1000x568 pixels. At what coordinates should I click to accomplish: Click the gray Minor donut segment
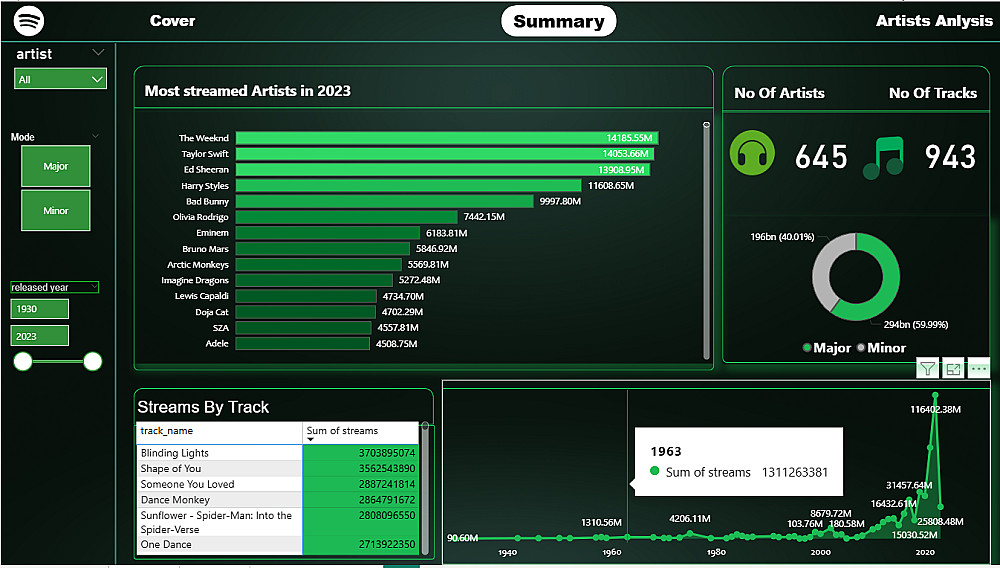point(823,268)
